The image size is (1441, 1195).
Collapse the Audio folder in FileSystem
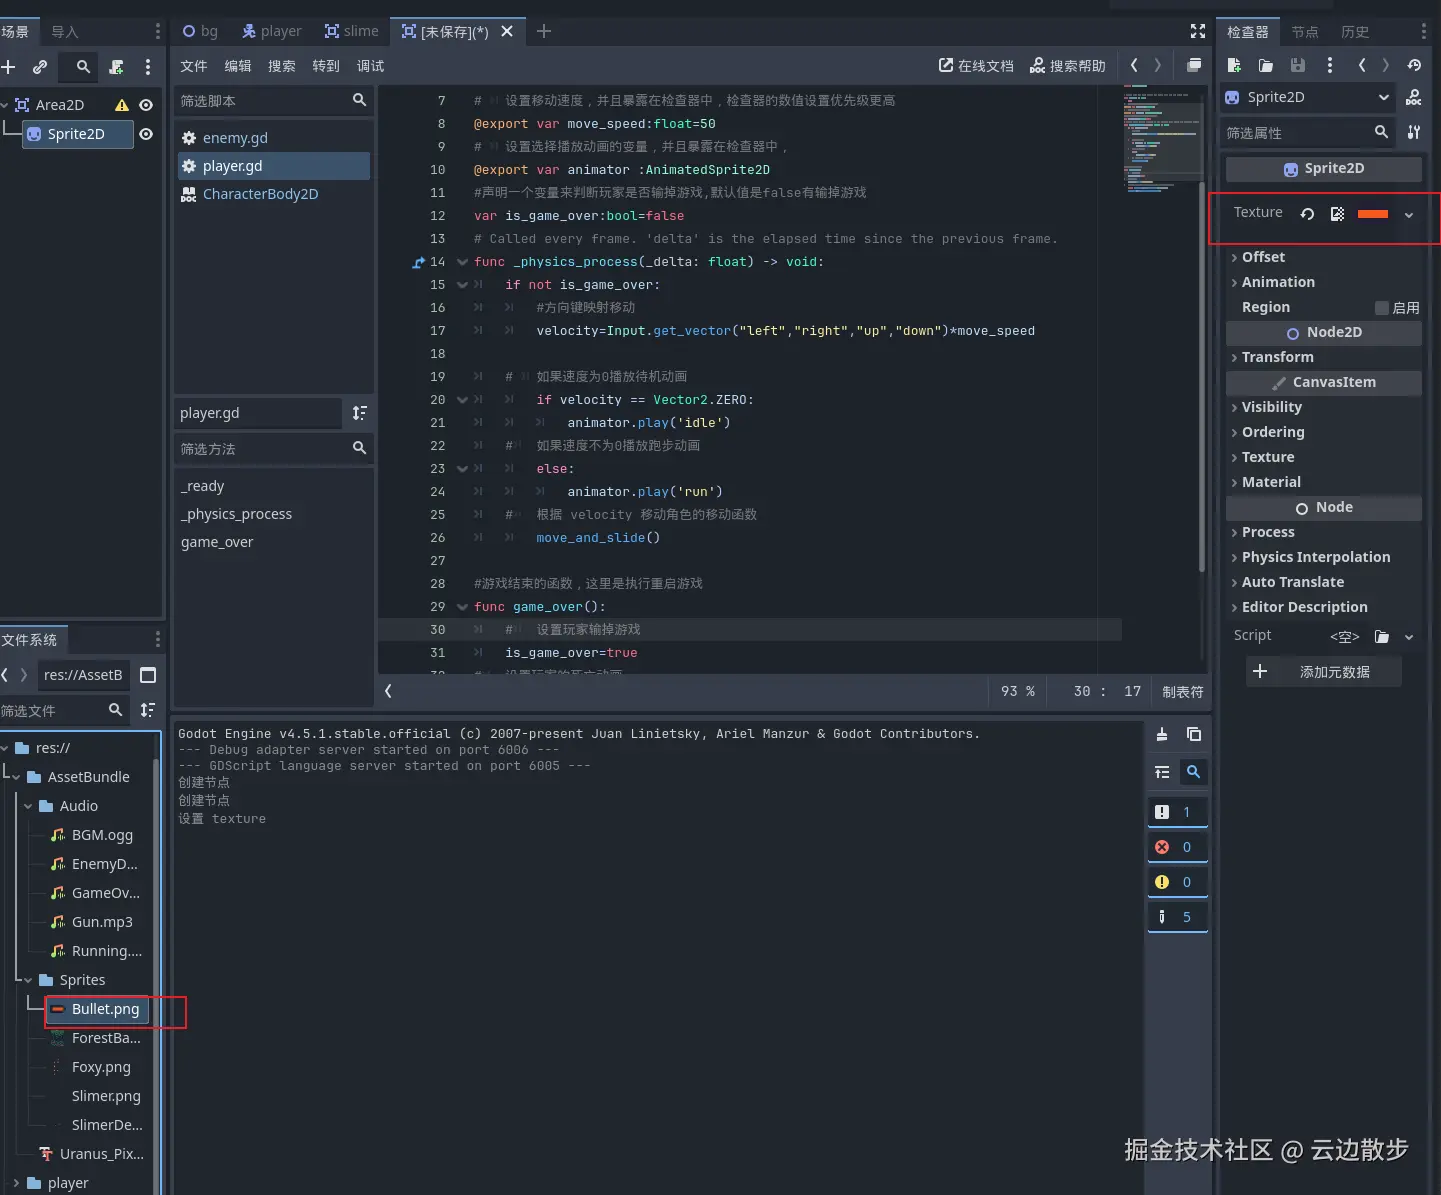point(28,806)
